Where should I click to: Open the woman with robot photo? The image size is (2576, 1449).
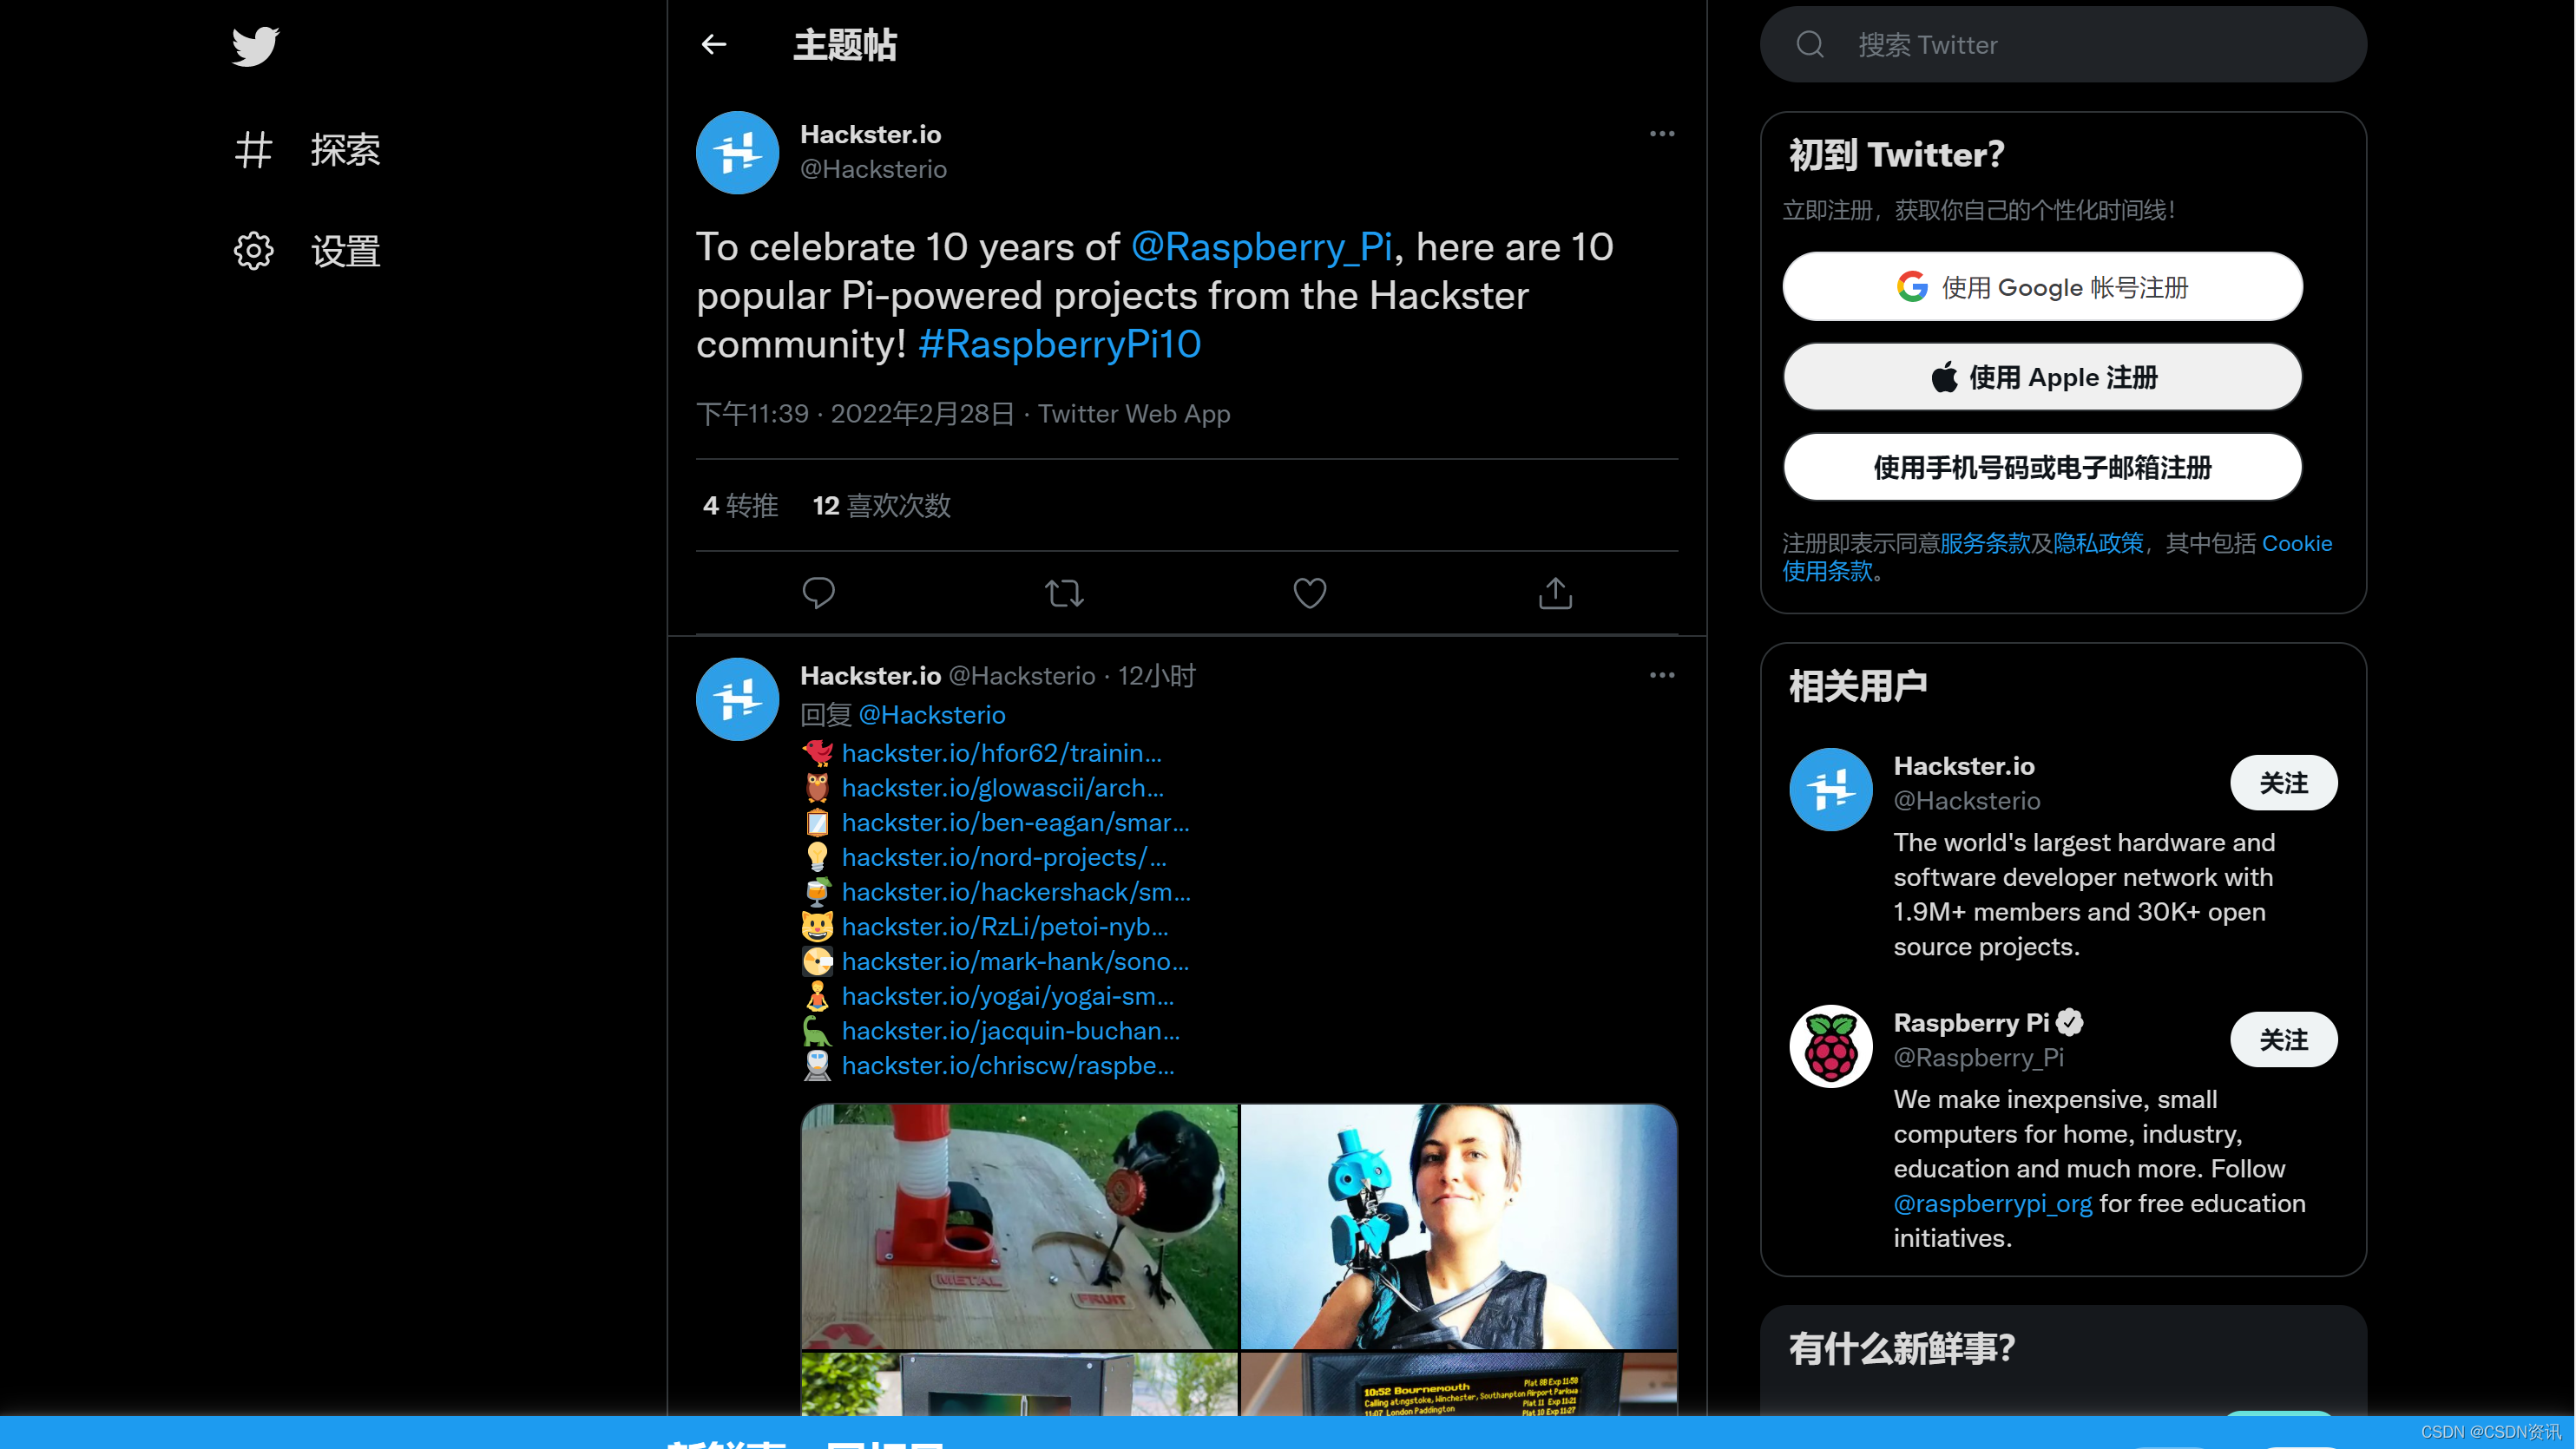(x=1459, y=1227)
